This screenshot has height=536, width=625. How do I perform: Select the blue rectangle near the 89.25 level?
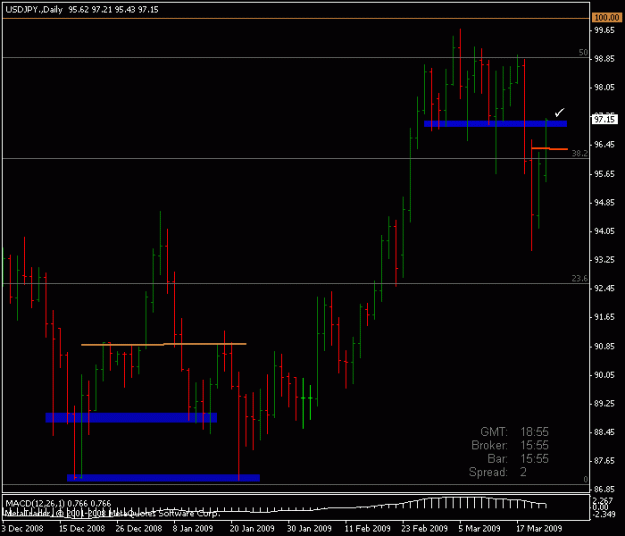pyautogui.click(x=131, y=418)
